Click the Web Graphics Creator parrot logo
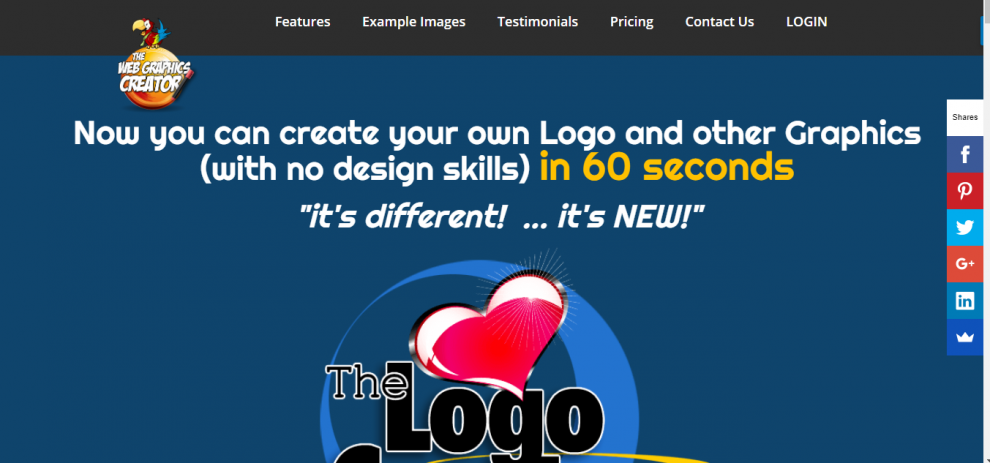The height and width of the screenshot is (463, 990). pos(155,64)
